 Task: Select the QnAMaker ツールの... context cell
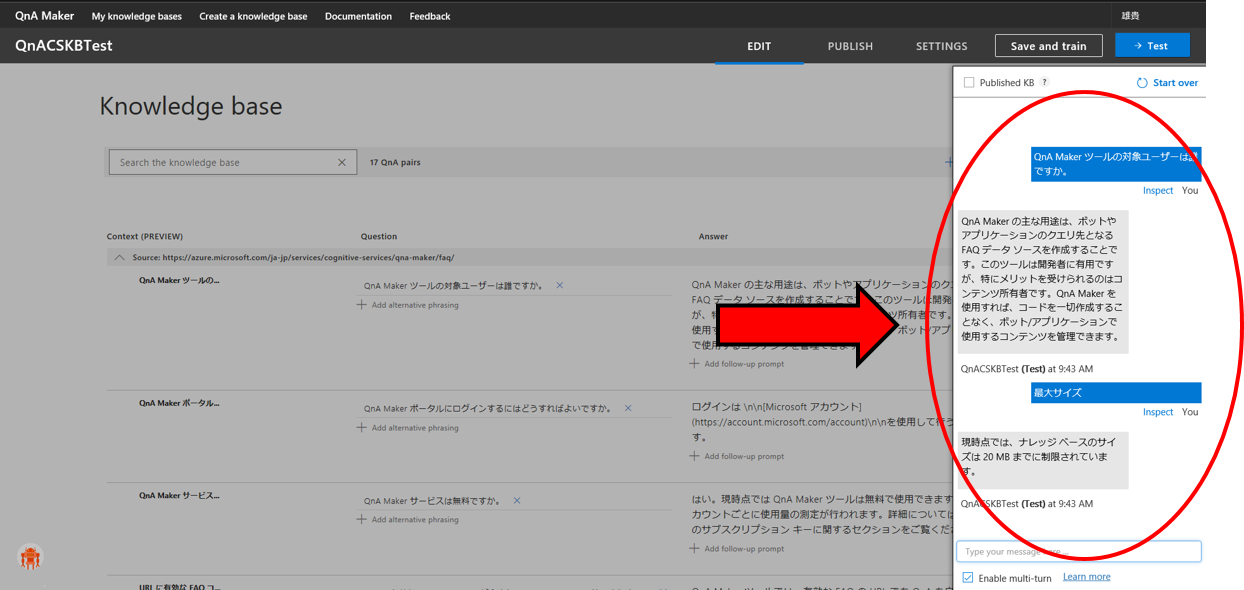(x=179, y=281)
